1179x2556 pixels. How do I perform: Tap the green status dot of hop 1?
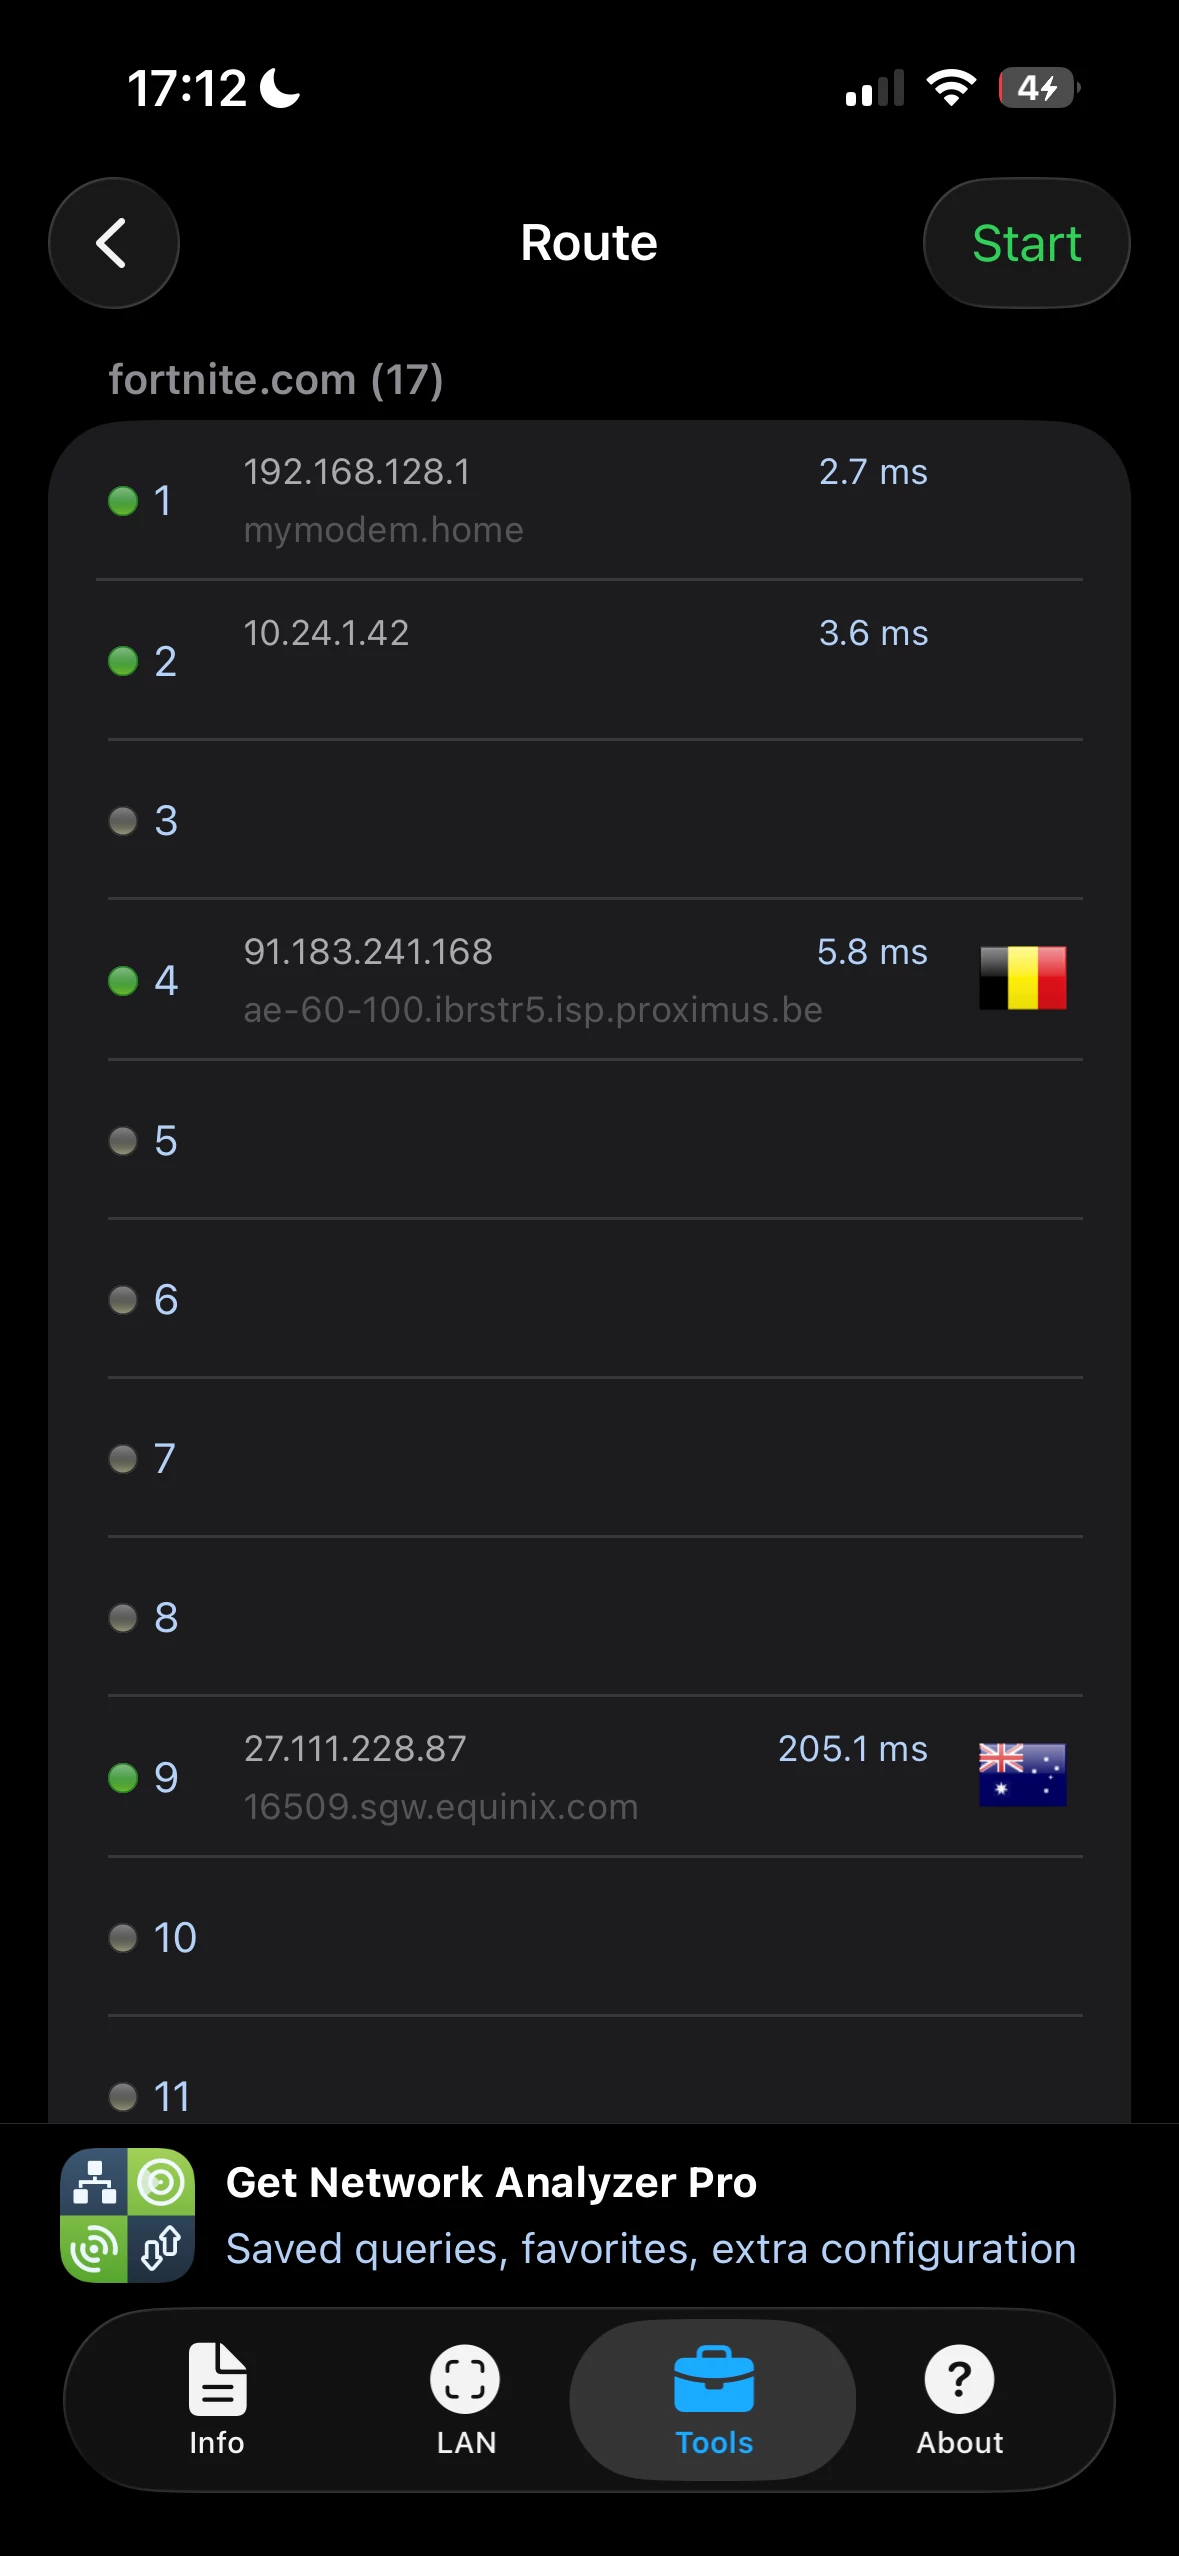(x=123, y=501)
